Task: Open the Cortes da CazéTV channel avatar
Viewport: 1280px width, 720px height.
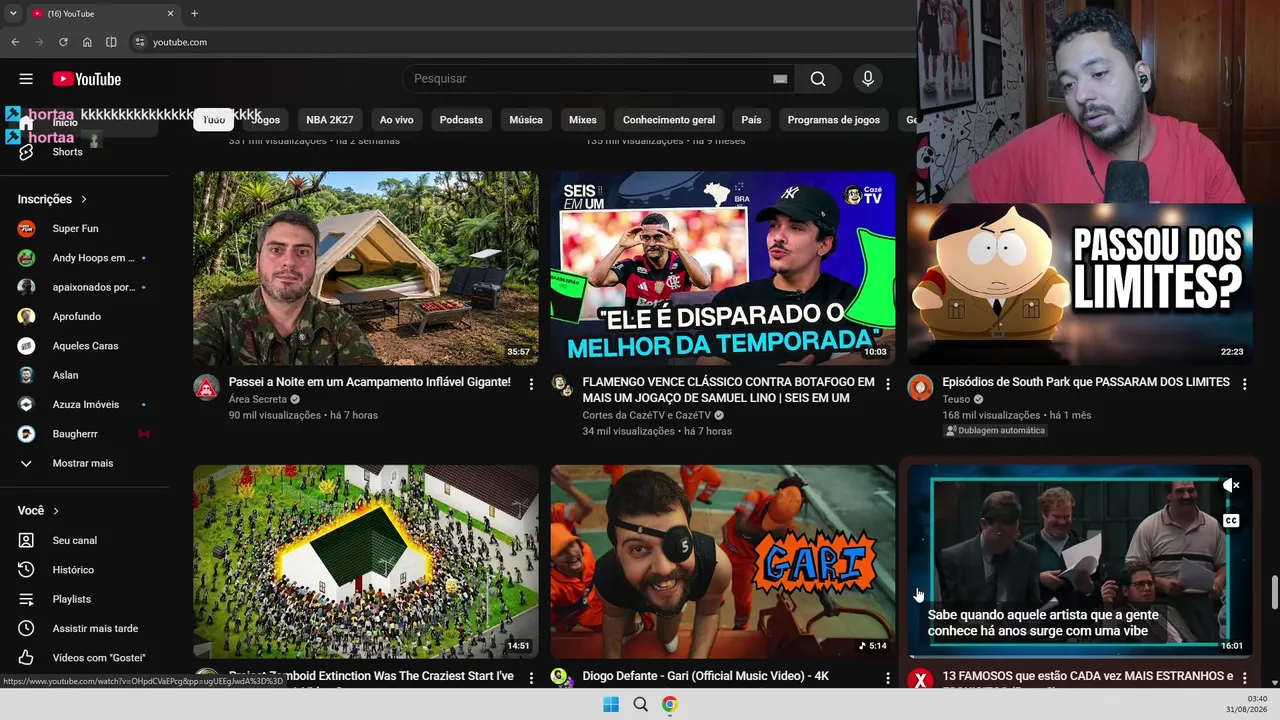Action: click(x=561, y=387)
